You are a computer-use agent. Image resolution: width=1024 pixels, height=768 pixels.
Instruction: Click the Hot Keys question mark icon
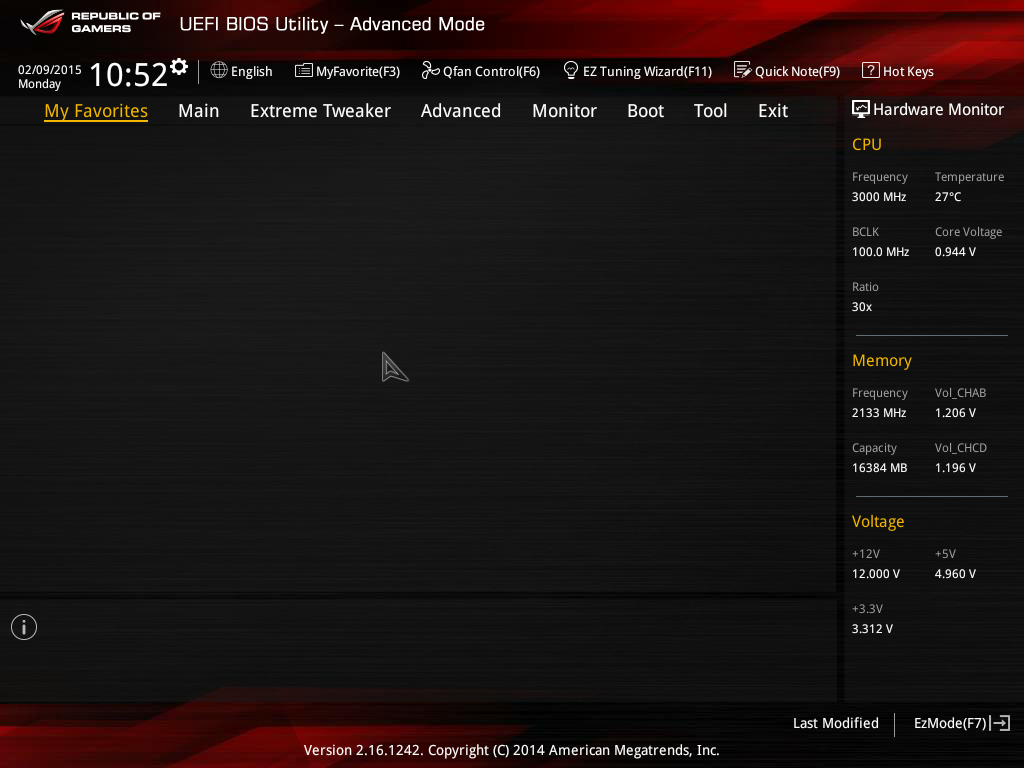[870, 70]
